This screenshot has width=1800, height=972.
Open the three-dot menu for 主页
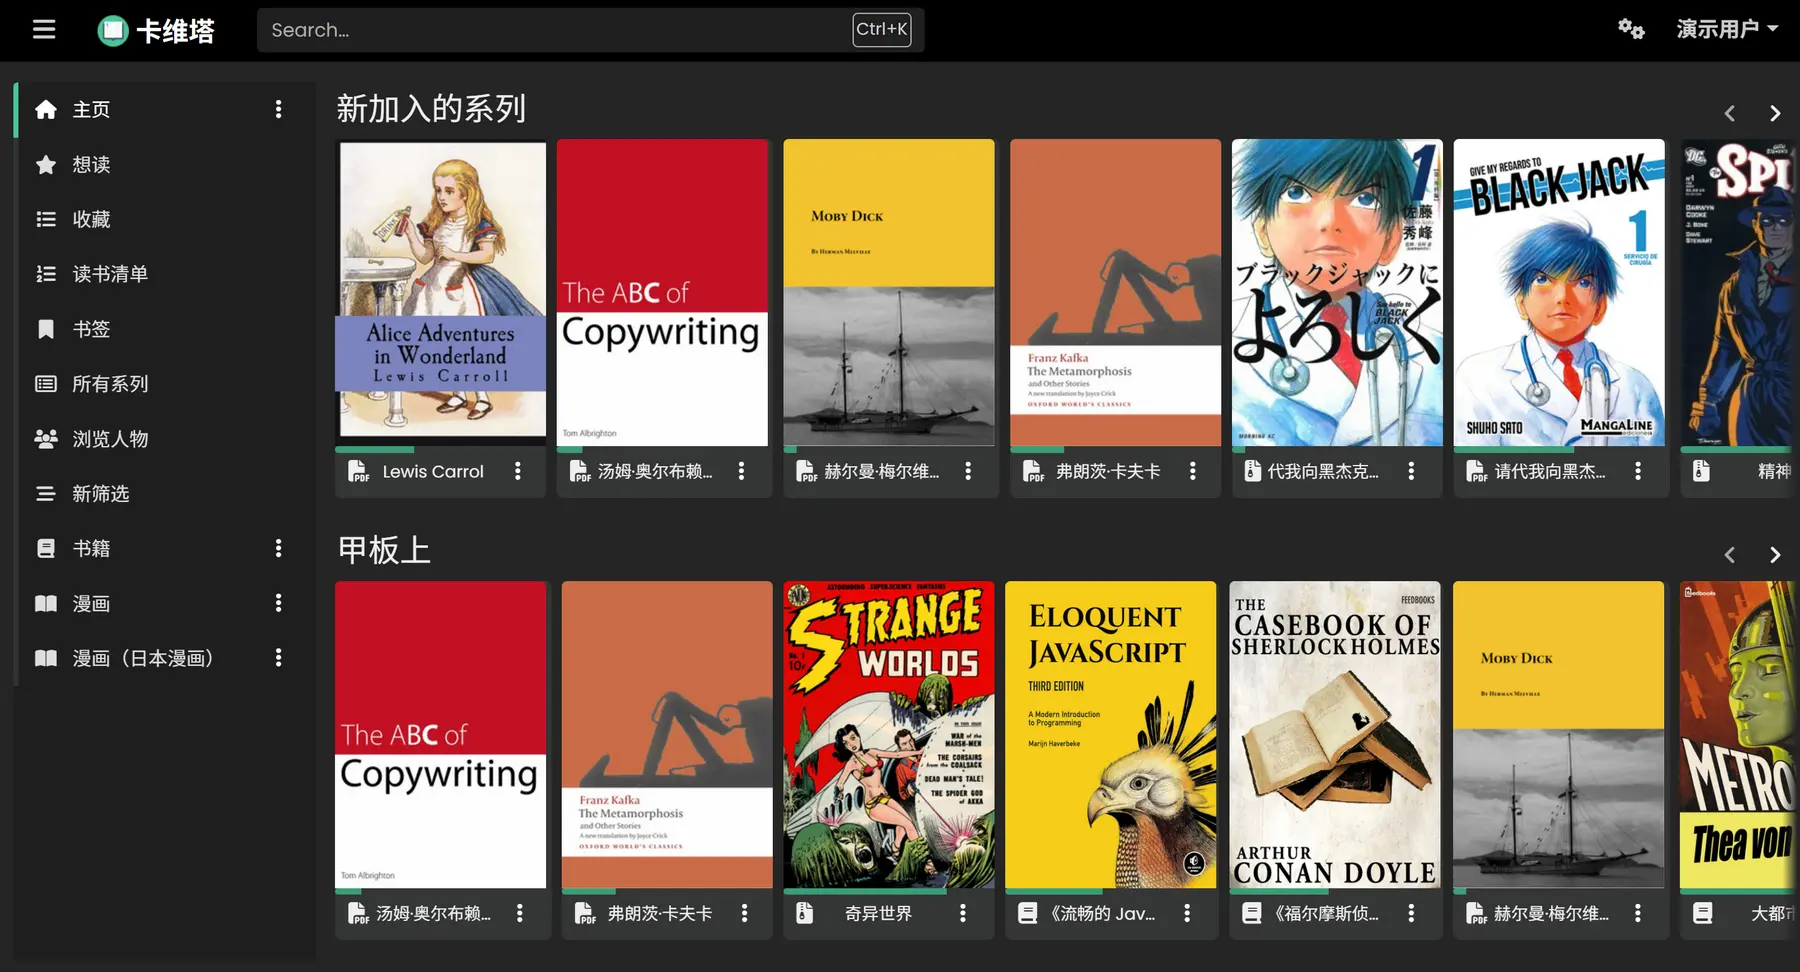(x=278, y=109)
